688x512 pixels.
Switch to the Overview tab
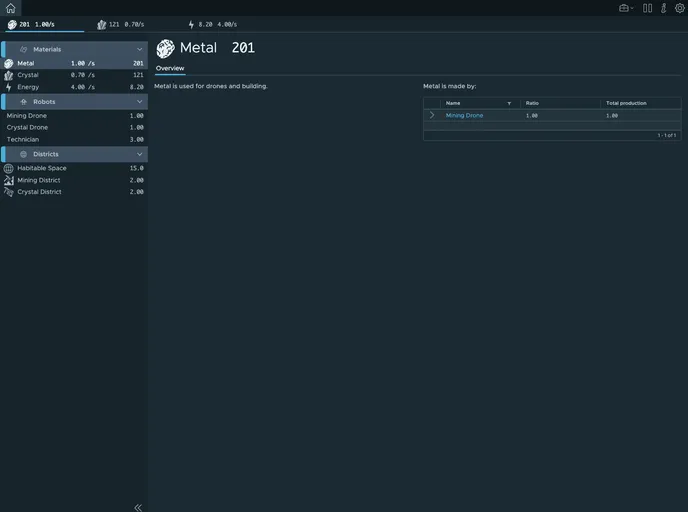(x=170, y=68)
